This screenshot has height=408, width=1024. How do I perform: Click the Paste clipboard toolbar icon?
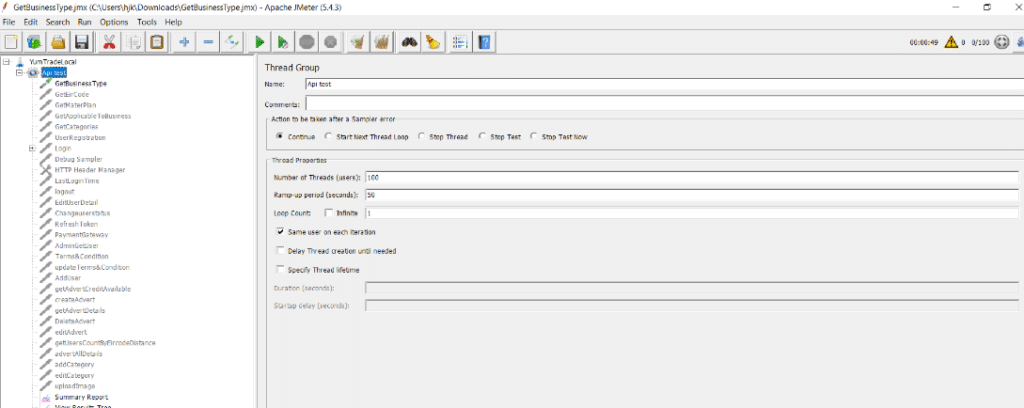(x=157, y=42)
